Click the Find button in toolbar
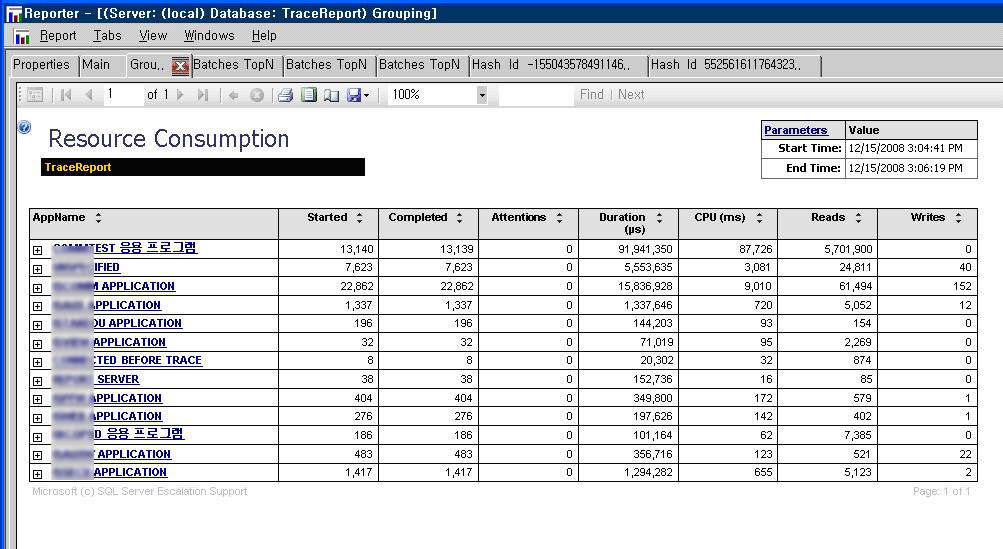The height and width of the screenshot is (549, 1003). 592,95
